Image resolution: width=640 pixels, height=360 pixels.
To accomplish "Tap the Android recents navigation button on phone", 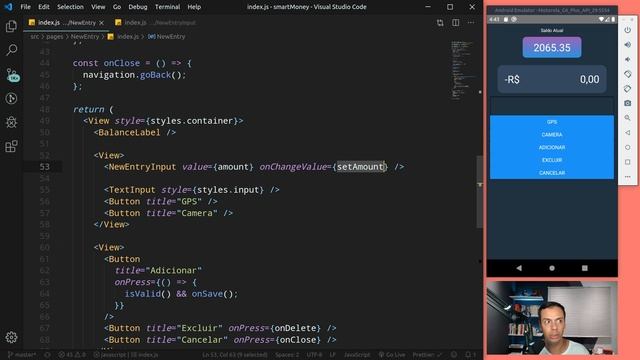I will point(584,268).
